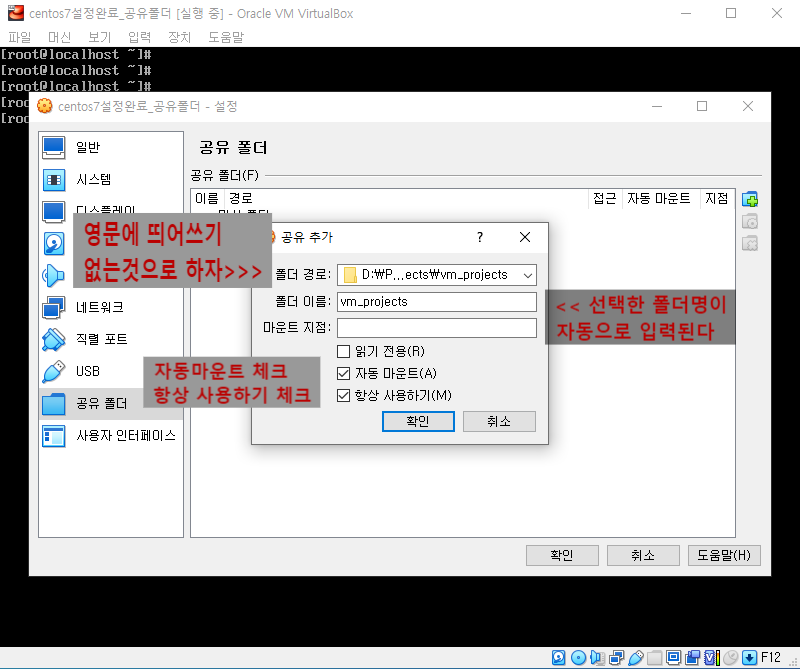
Task: Click host key arrow icon in status bar
Action: [749, 657]
